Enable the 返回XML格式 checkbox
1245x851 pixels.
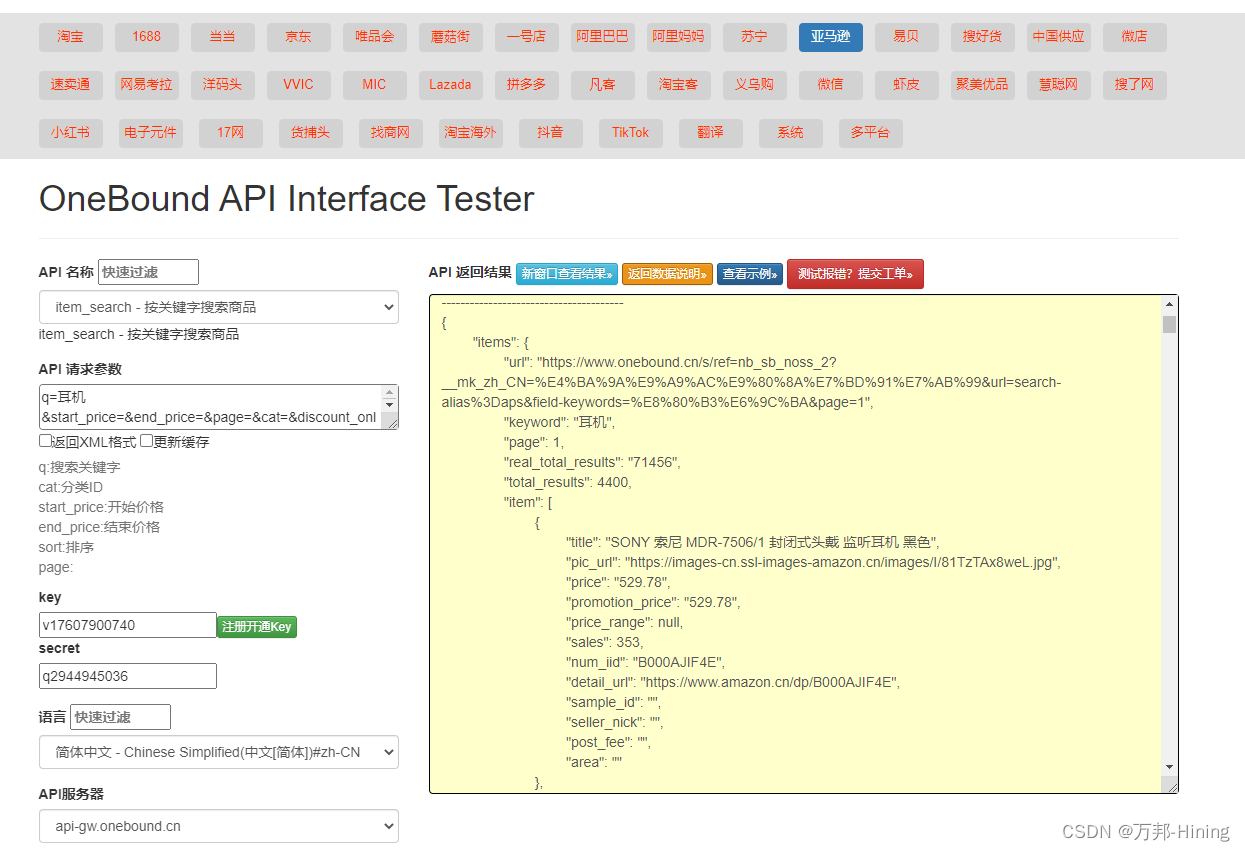tap(45, 441)
